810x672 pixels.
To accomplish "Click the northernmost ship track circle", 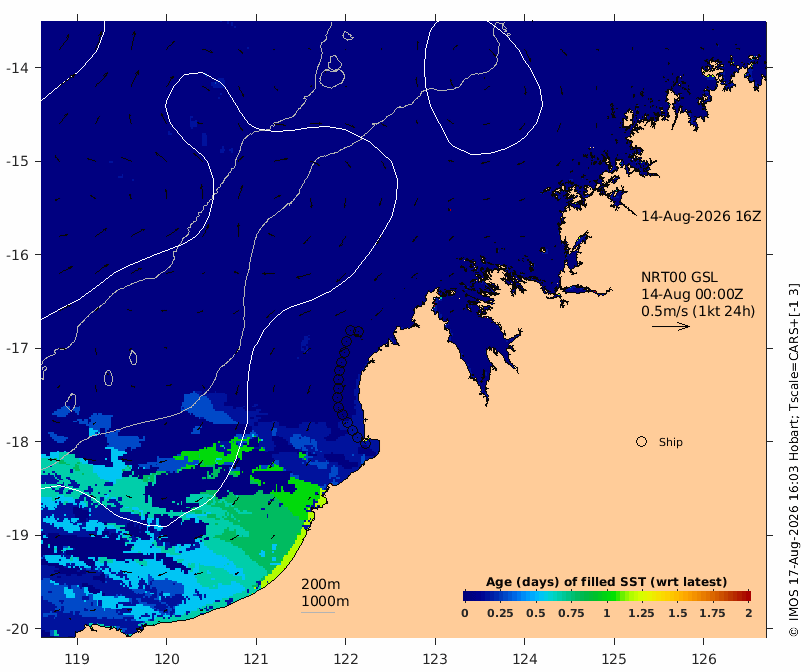I will point(351,331).
